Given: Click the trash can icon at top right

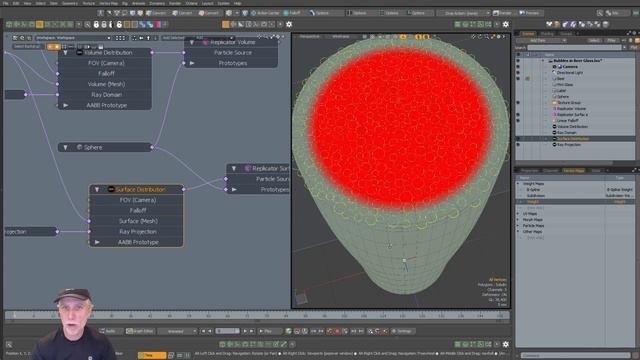Looking at the screenshot, I should click(x=605, y=24).
